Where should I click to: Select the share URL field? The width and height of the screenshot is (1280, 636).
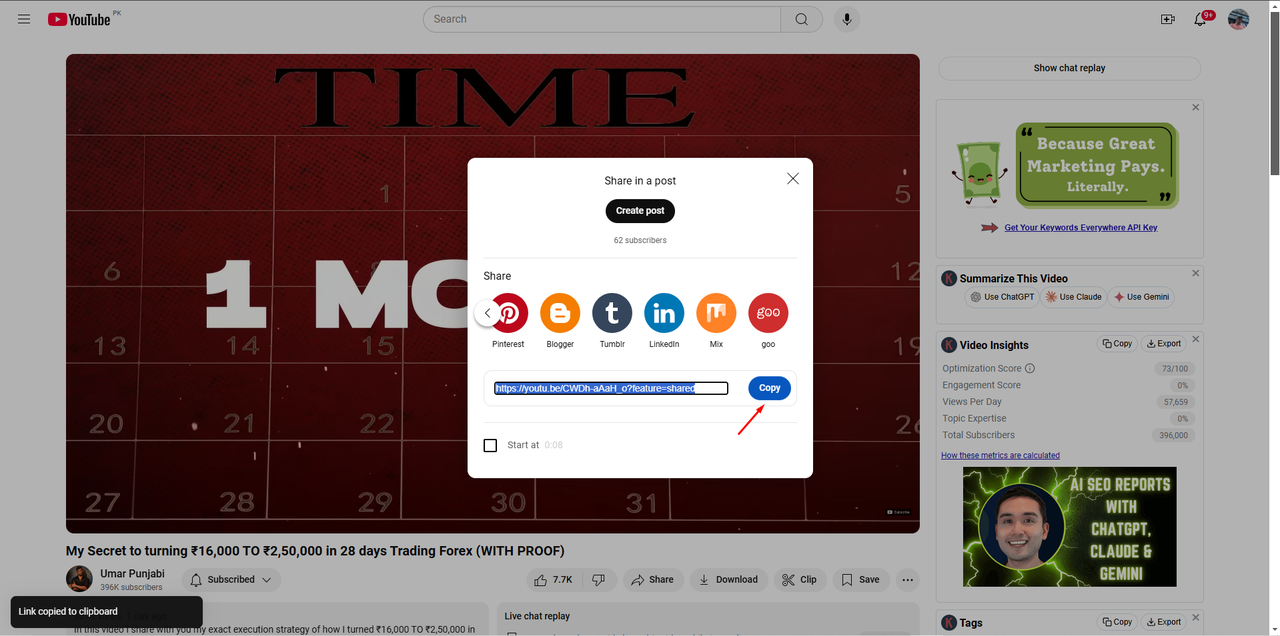pyautogui.click(x=611, y=388)
